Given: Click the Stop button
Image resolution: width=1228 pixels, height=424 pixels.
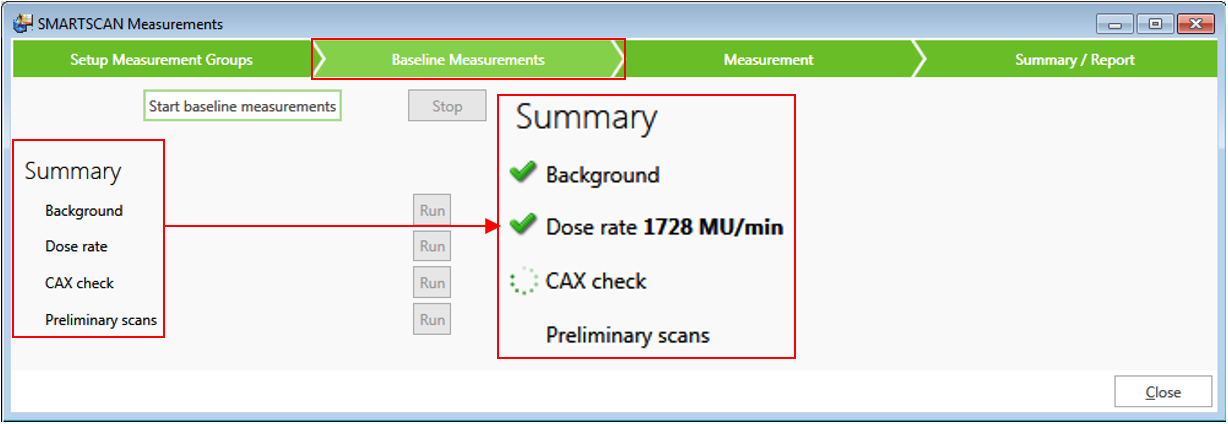Looking at the screenshot, I should click(x=447, y=105).
